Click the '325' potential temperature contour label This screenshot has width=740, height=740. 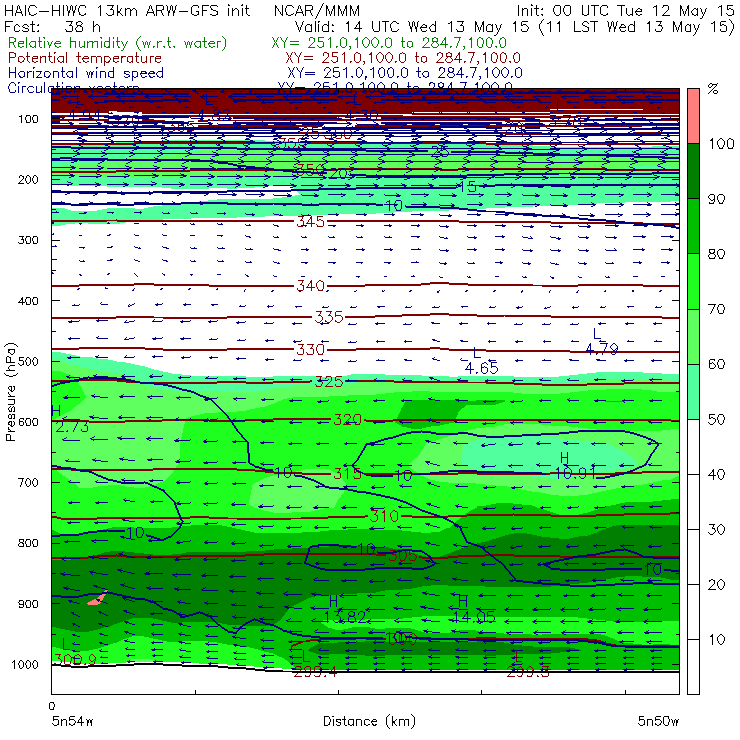click(329, 381)
